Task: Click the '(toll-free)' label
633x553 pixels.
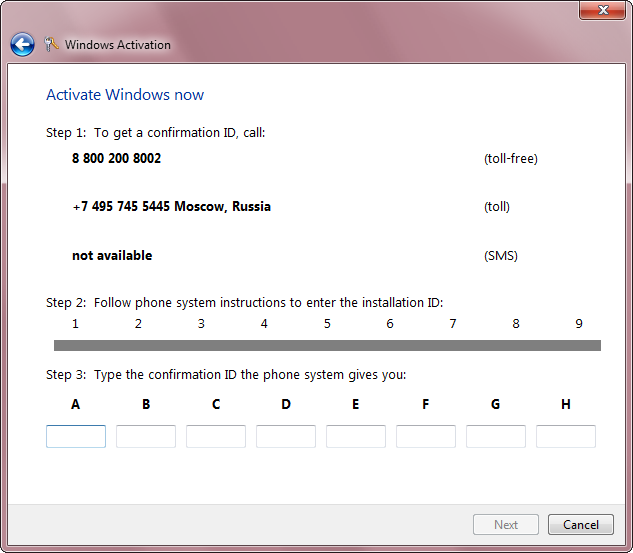Action: pos(511,159)
